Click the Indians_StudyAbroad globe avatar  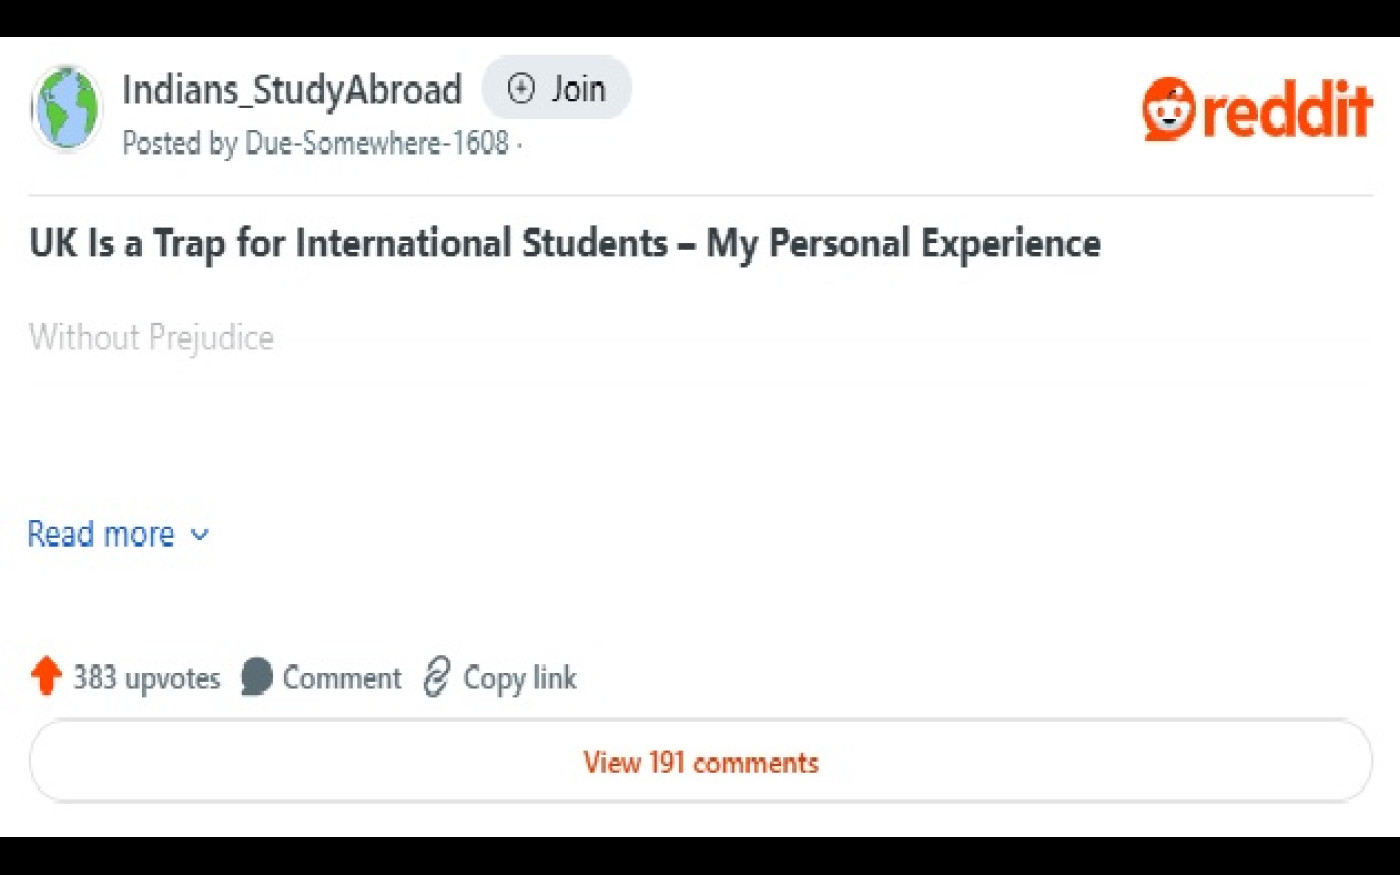click(67, 108)
